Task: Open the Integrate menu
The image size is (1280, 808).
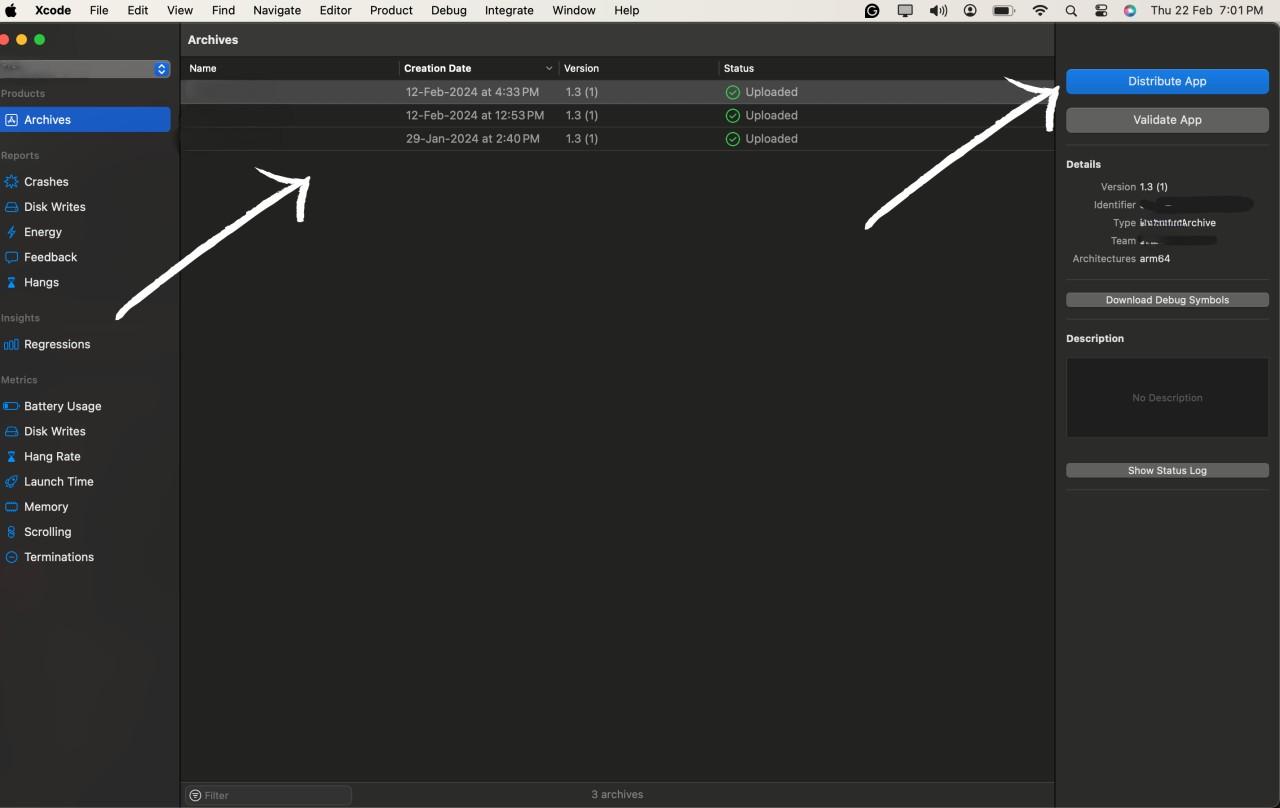Action: (509, 10)
